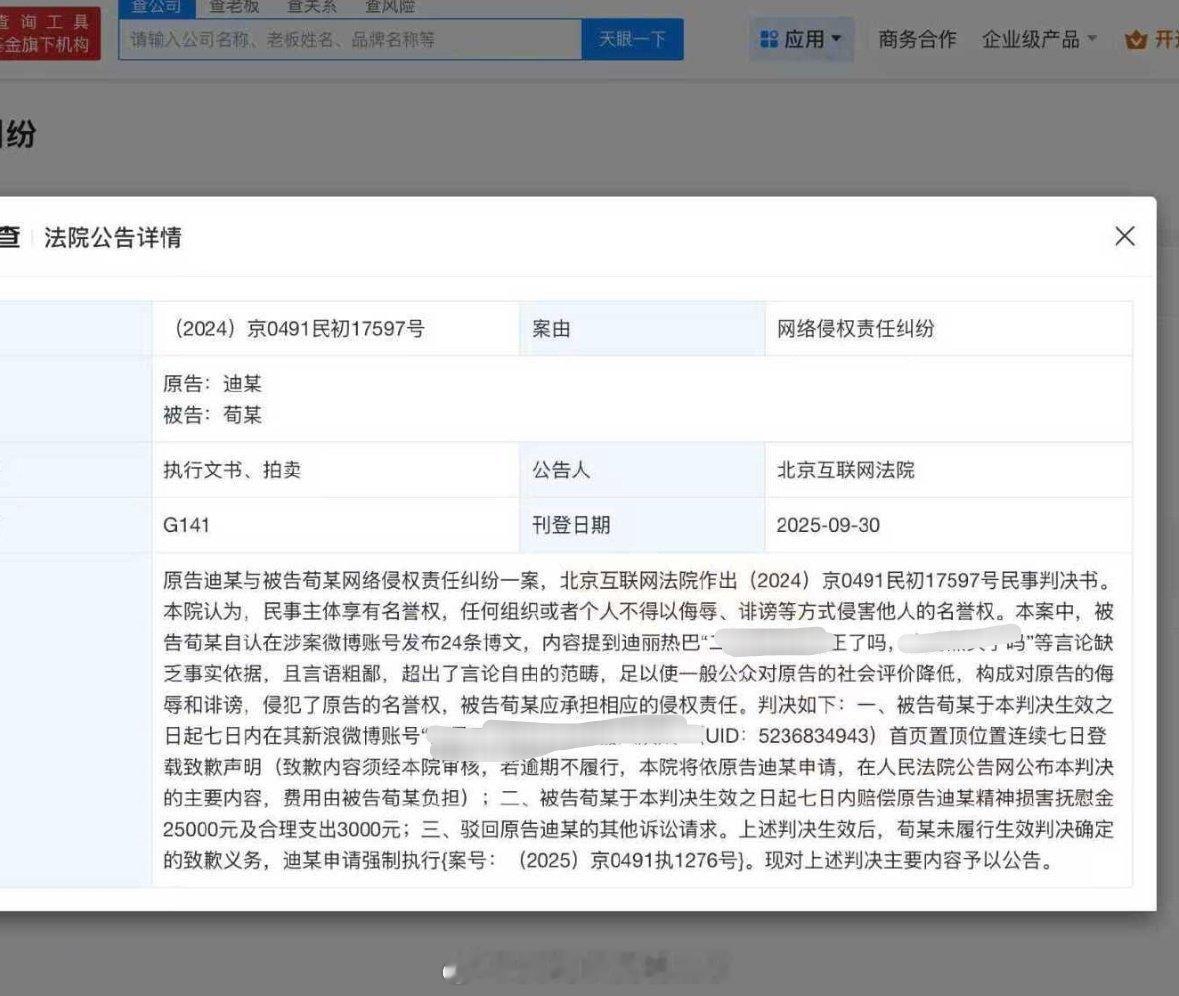Open the 查关系 search tab
Screen dimensions: 1179x996
(x=312, y=7)
